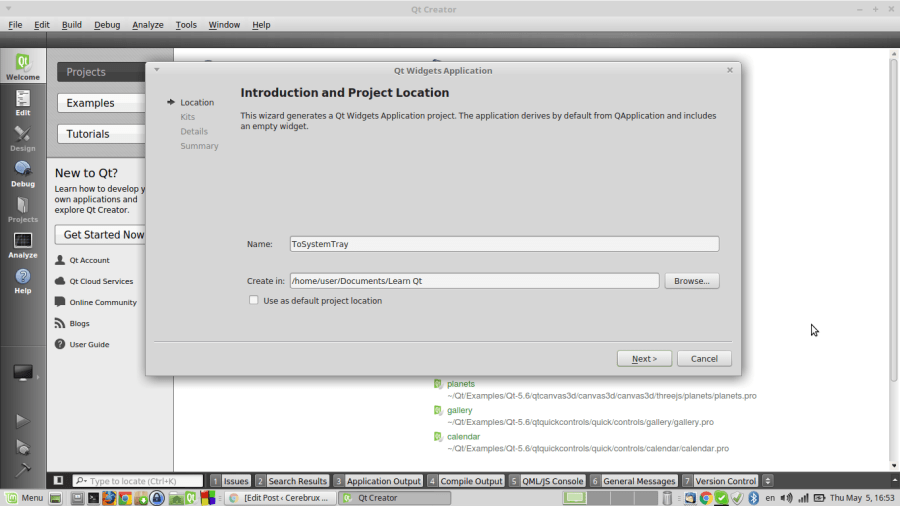Click Get Started Now button
The height and width of the screenshot is (506, 900).
pyautogui.click(x=100, y=235)
